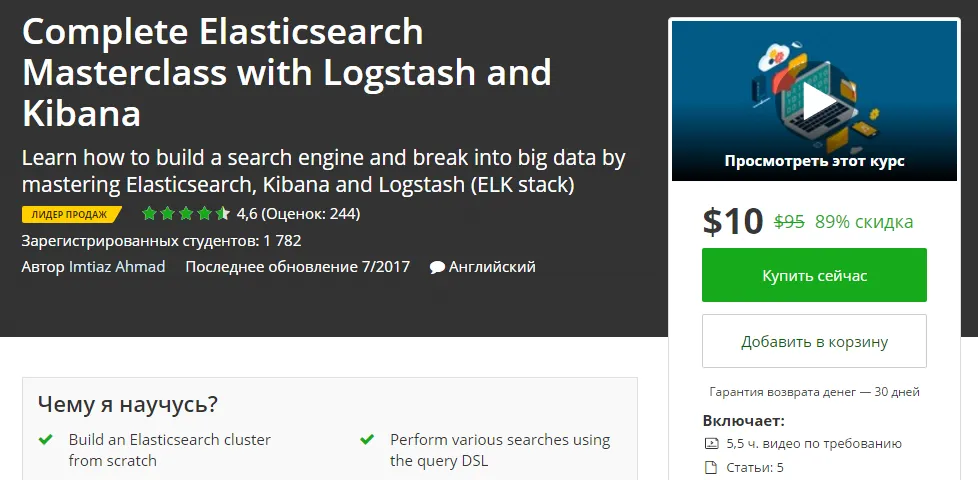
Task: Click the five-star rating icons
Action: 186,213
